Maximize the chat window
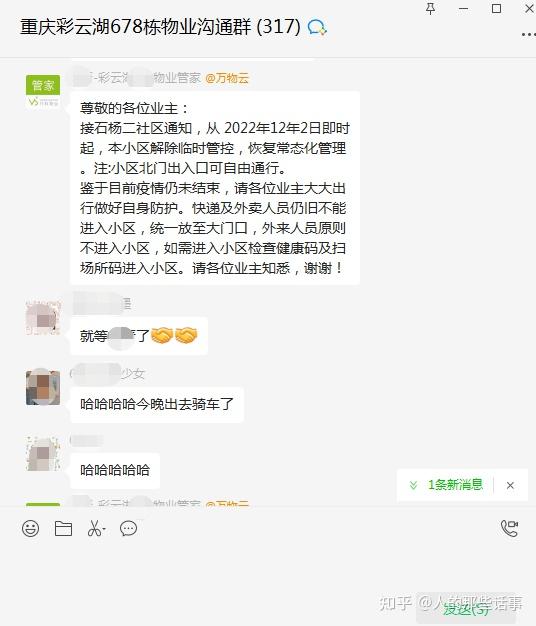 click(496, 8)
